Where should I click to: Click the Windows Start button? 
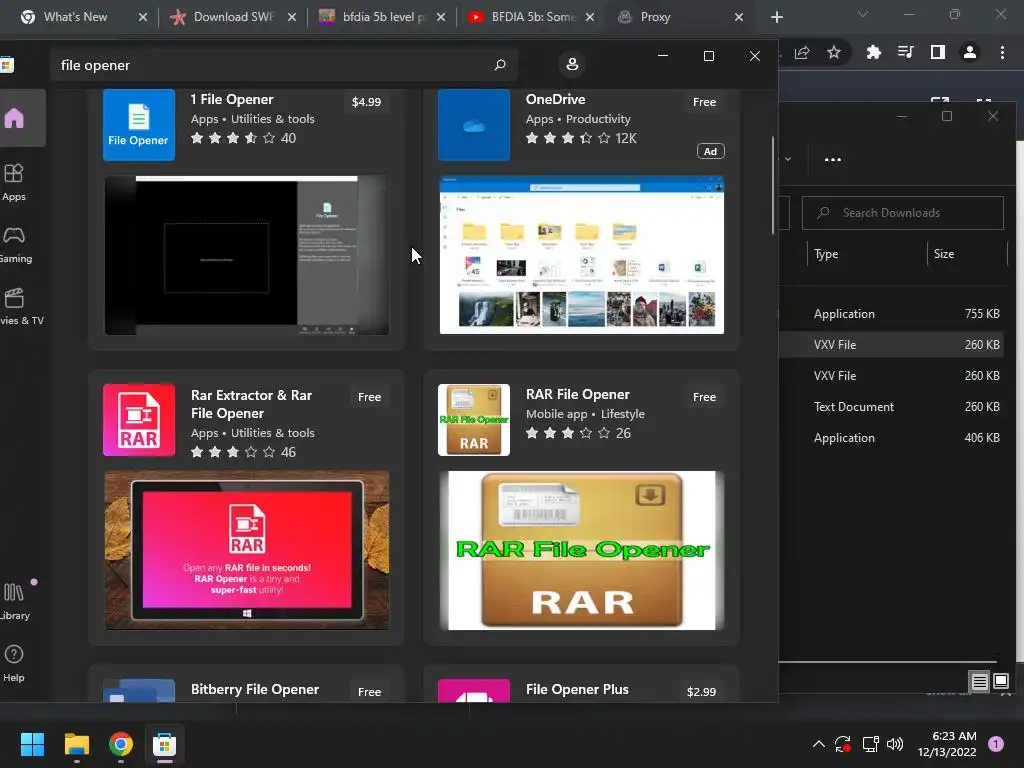tap(32, 744)
